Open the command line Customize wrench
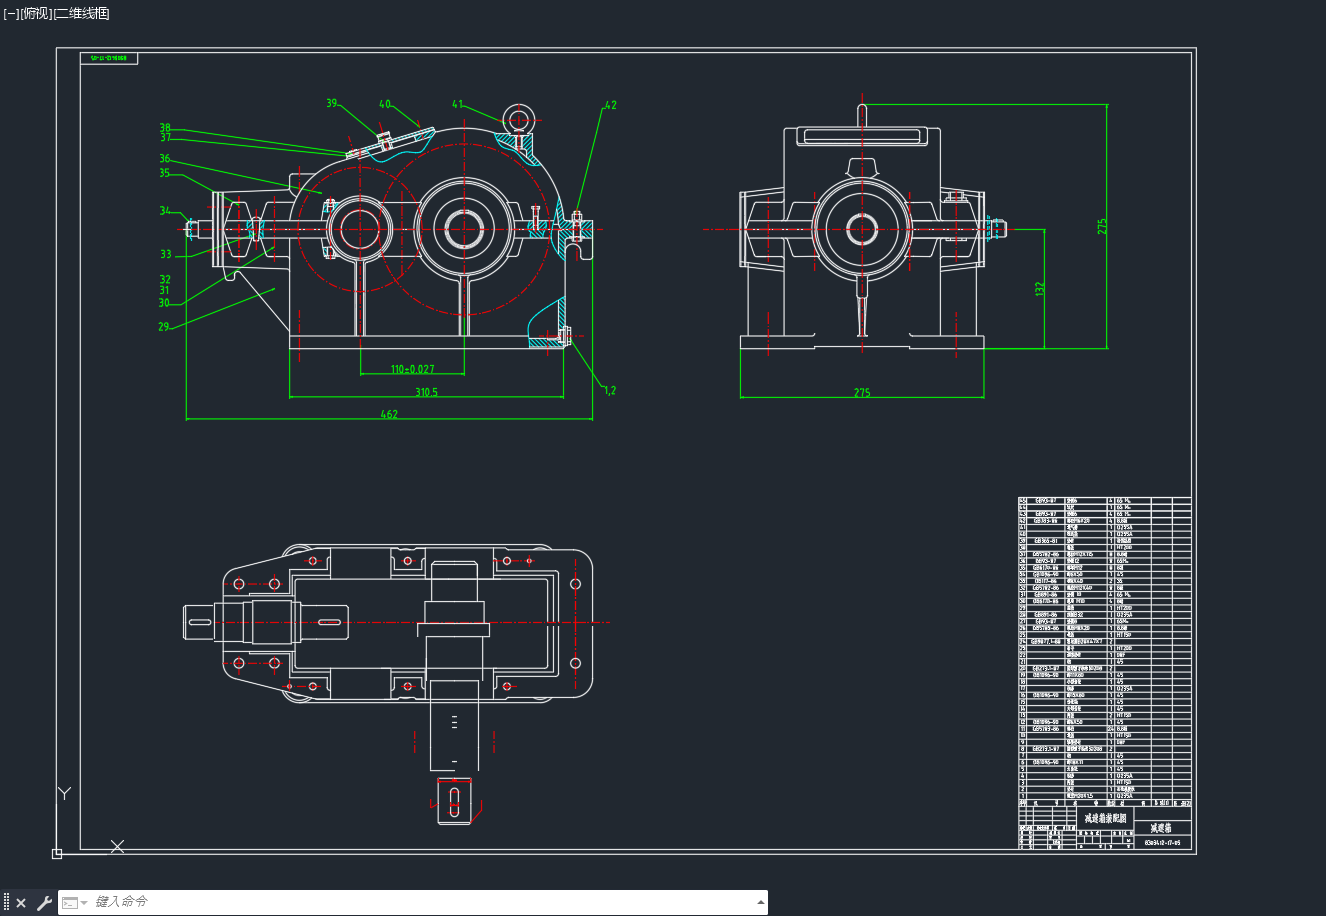1326x916 pixels. [x=44, y=903]
